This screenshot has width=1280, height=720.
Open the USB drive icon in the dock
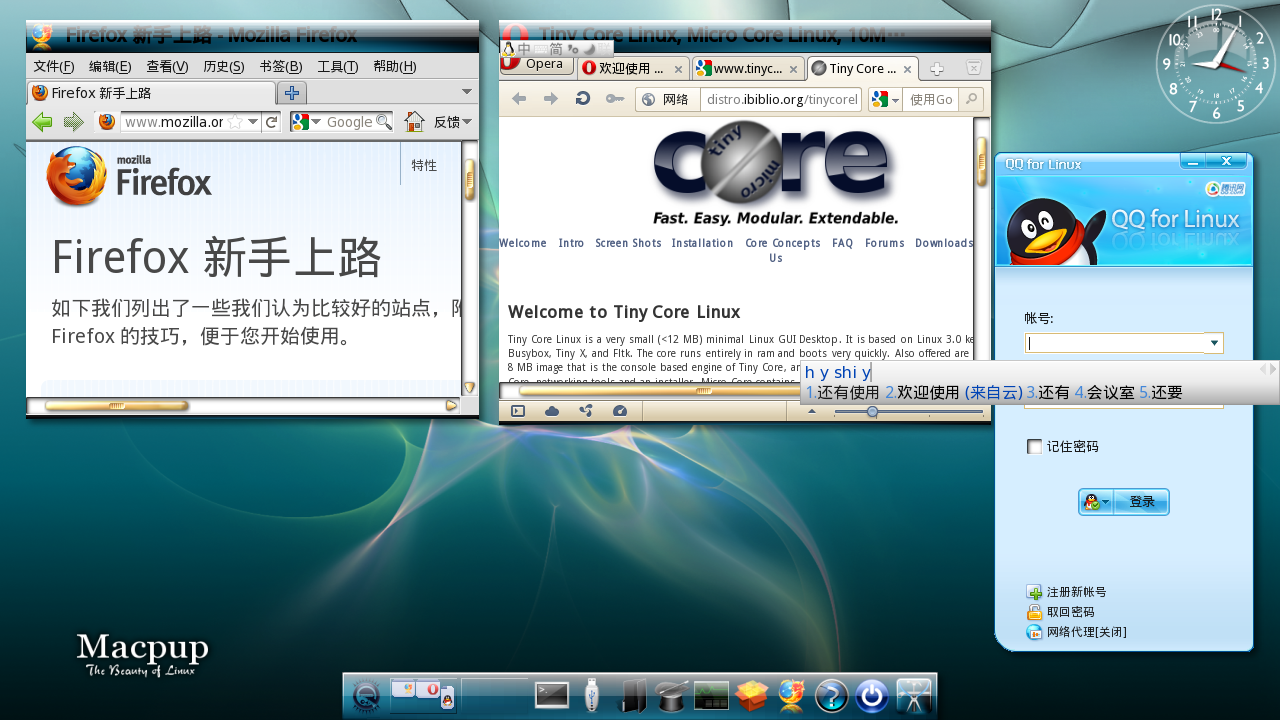click(x=592, y=695)
